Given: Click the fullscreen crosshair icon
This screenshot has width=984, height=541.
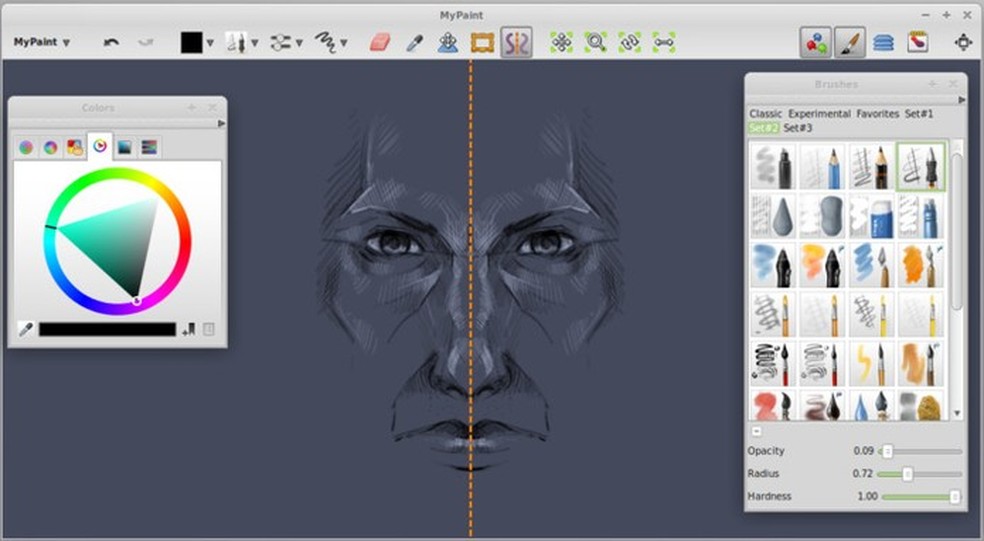Looking at the screenshot, I should pos(963,42).
